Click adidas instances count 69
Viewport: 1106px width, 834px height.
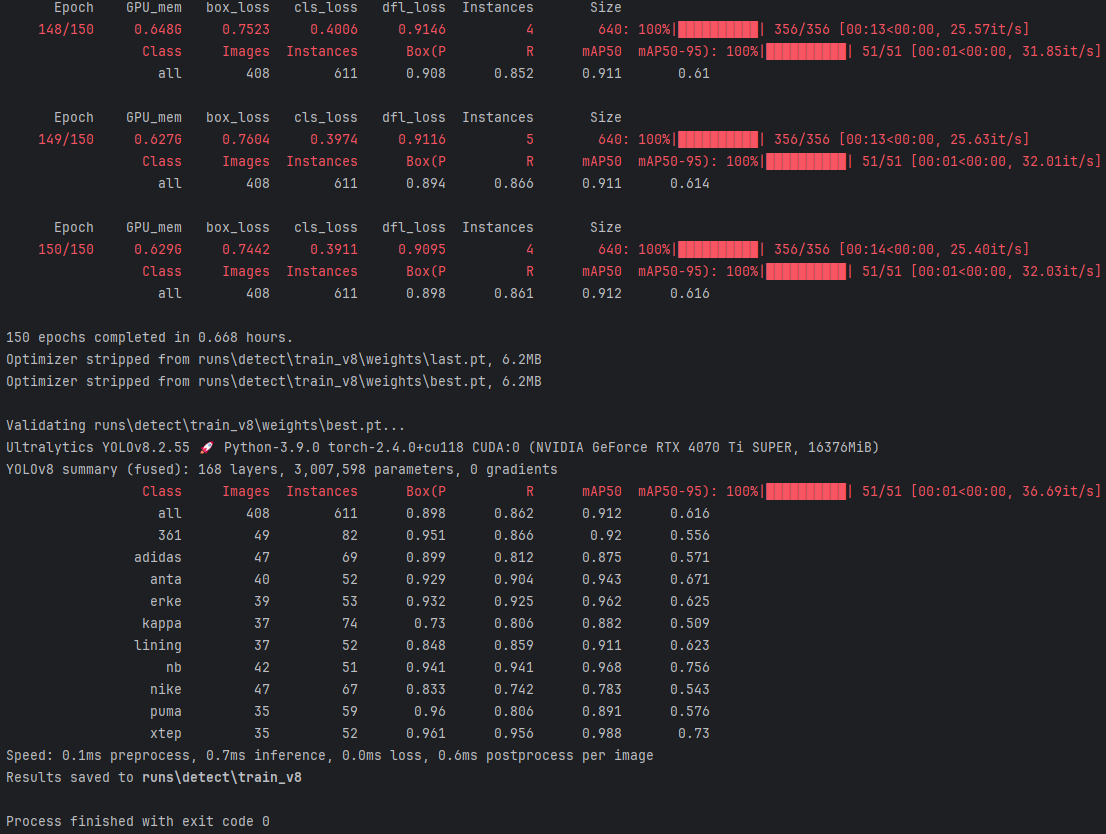click(x=350, y=557)
